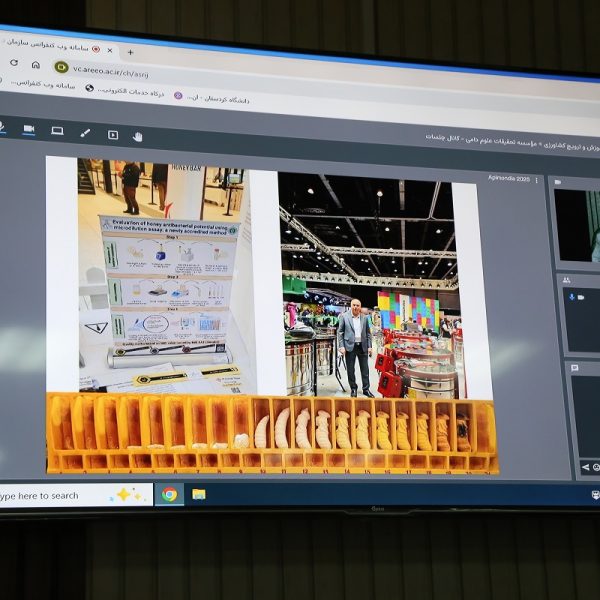Click the attendees pod people icon
Image resolution: width=600 pixels, height=600 pixels.
coord(567,281)
